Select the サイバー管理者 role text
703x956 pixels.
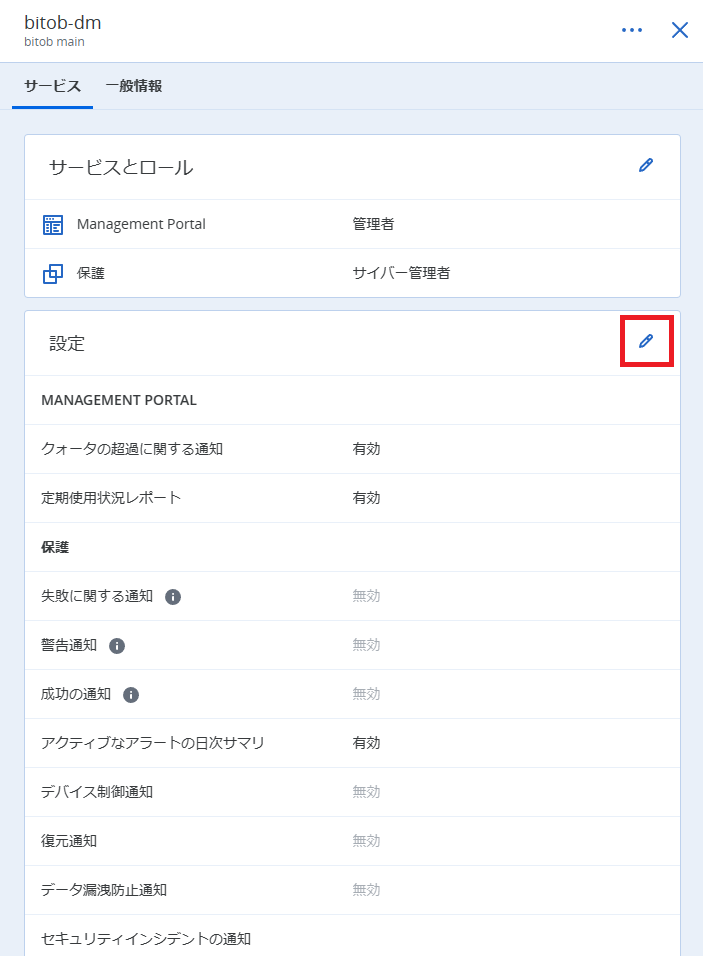tap(401, 273)
